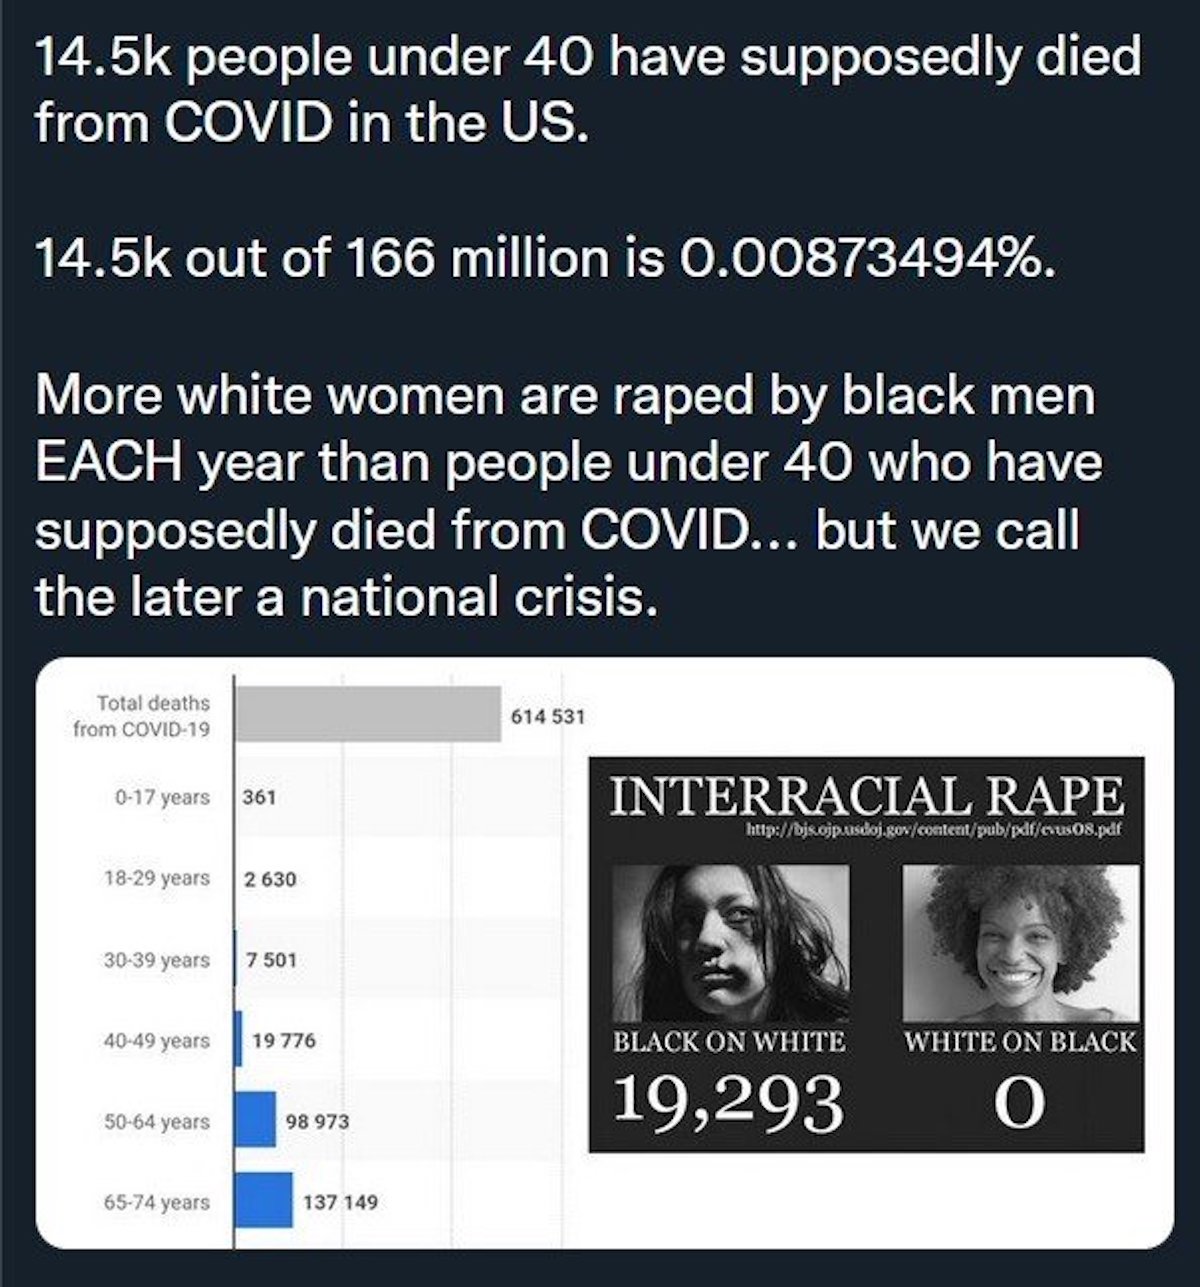1200x1287 pixels.
Task: Select the 18-29 years axis label
Action: click(x=156, y=878)
